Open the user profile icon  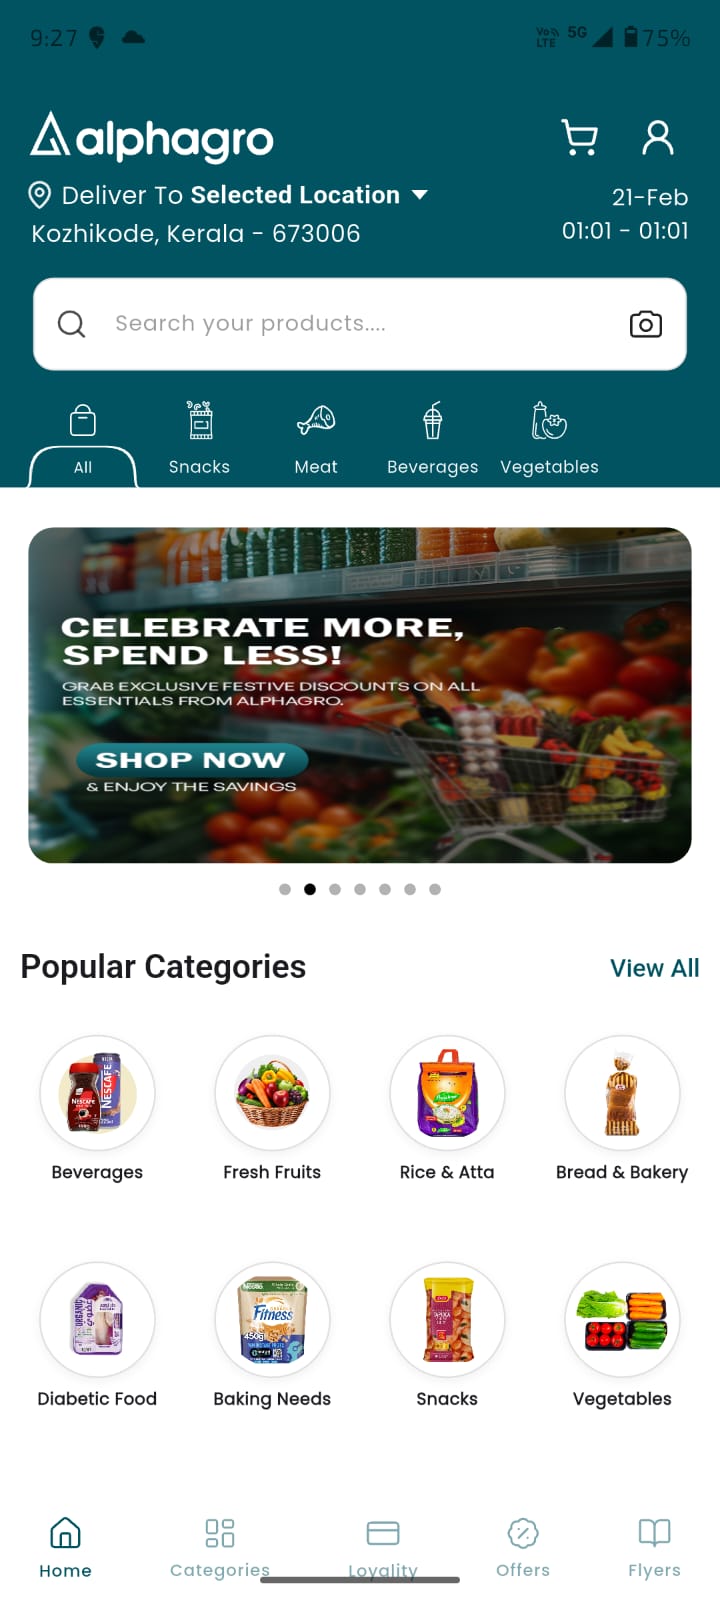click(658, 138)
